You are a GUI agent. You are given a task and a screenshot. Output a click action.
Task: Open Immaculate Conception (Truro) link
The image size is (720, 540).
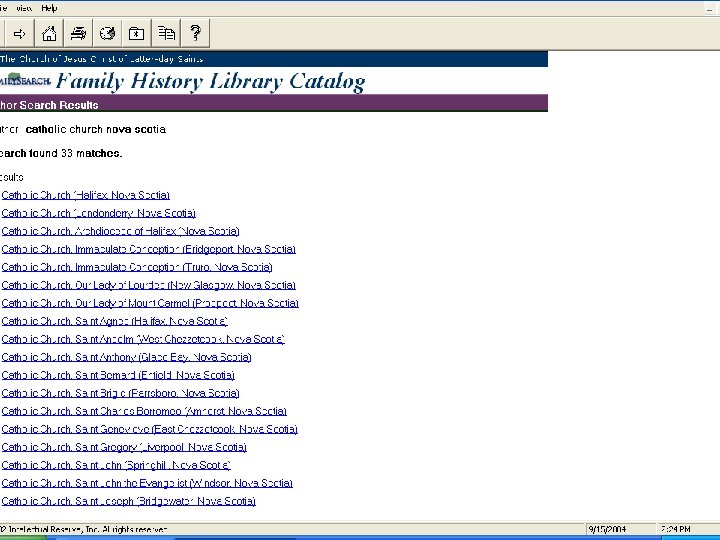point(137,267)
